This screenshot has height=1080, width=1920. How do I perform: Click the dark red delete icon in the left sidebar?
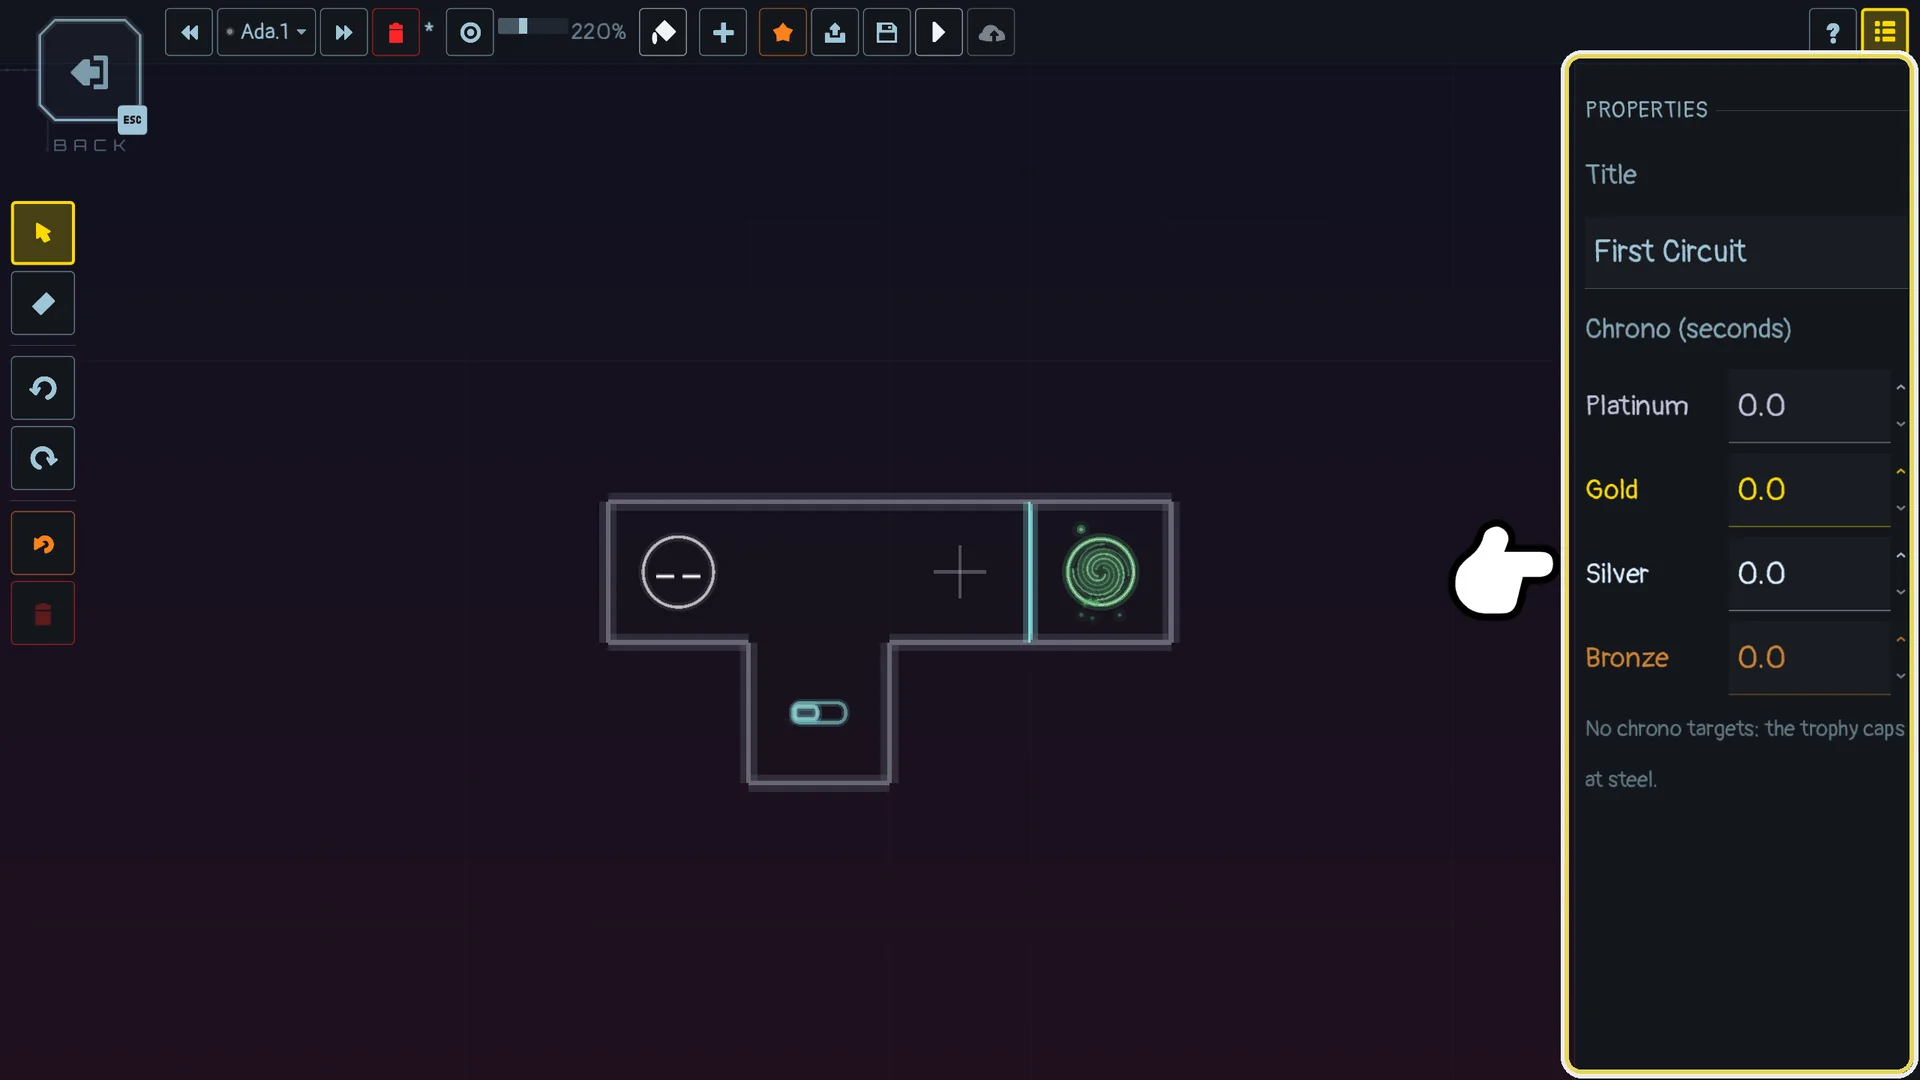[43, 613]
